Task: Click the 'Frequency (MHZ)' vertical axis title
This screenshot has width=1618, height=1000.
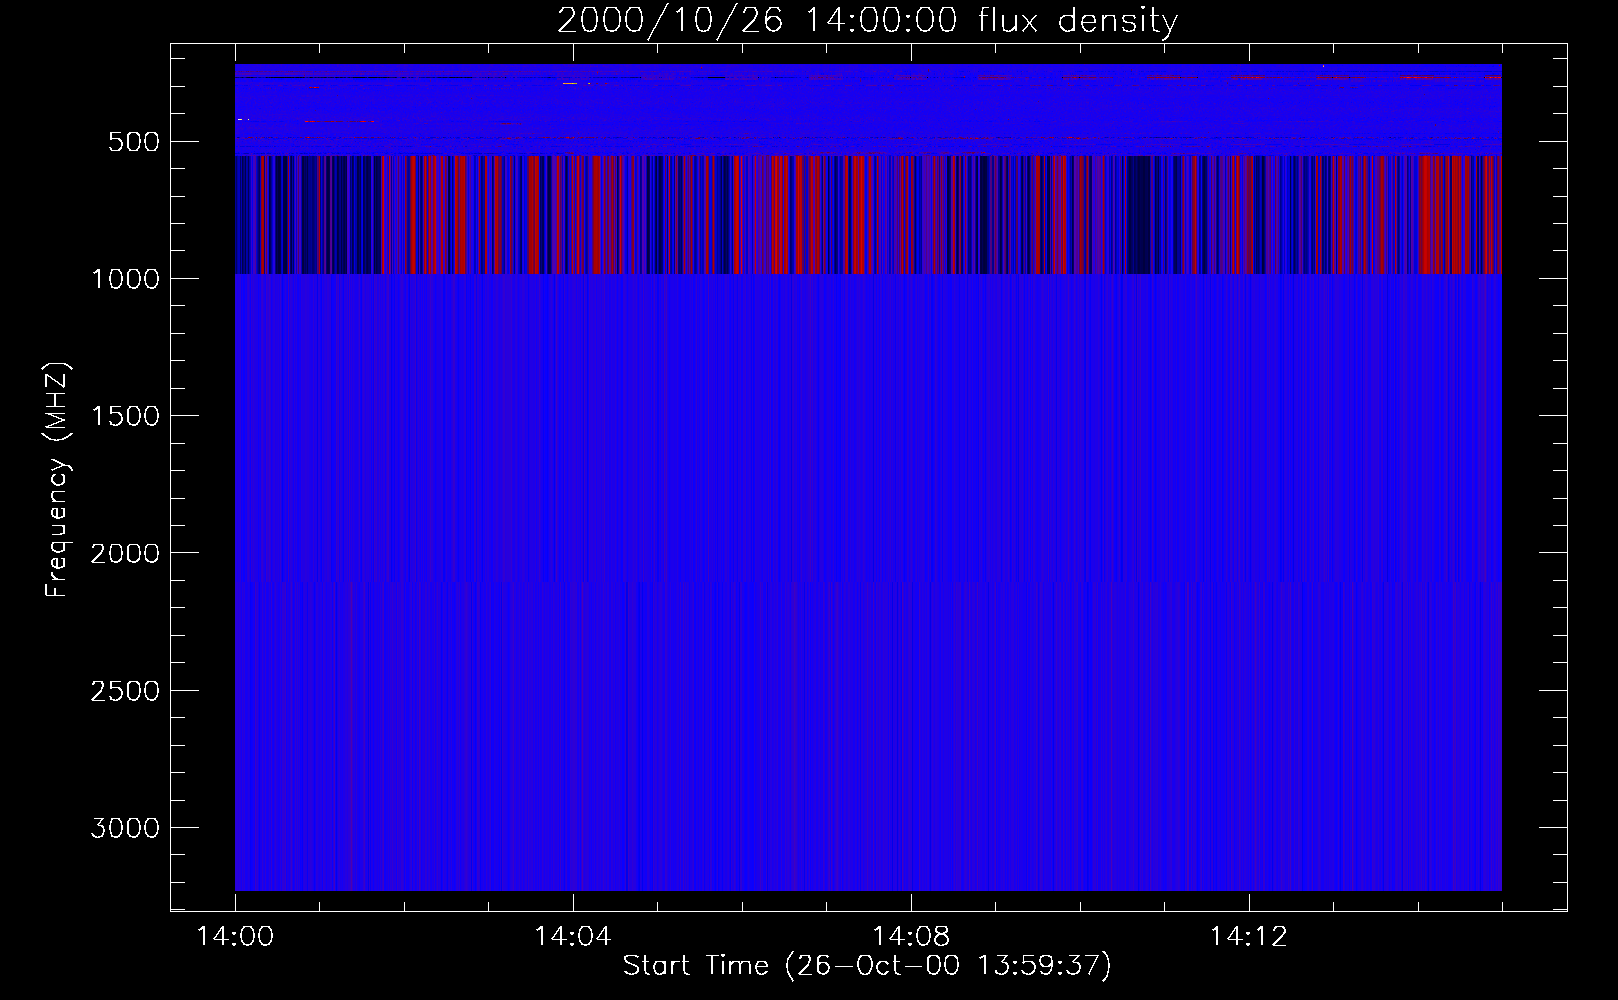Action: [x=57, y=480]
